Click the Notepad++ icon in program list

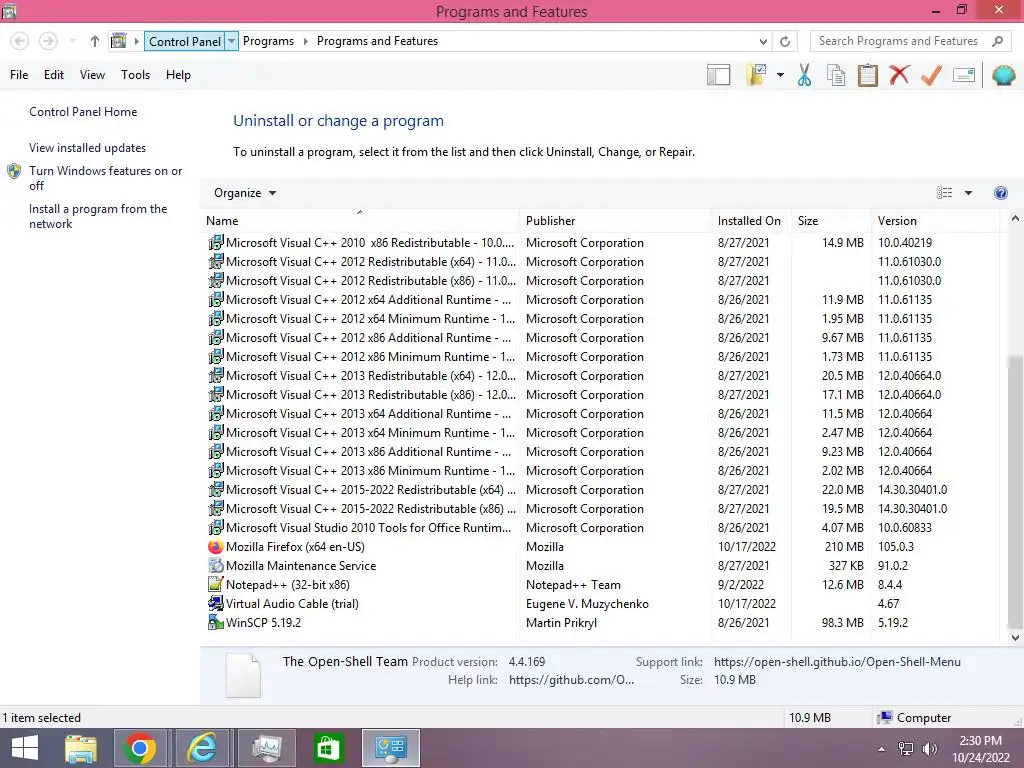click(215, 584)
